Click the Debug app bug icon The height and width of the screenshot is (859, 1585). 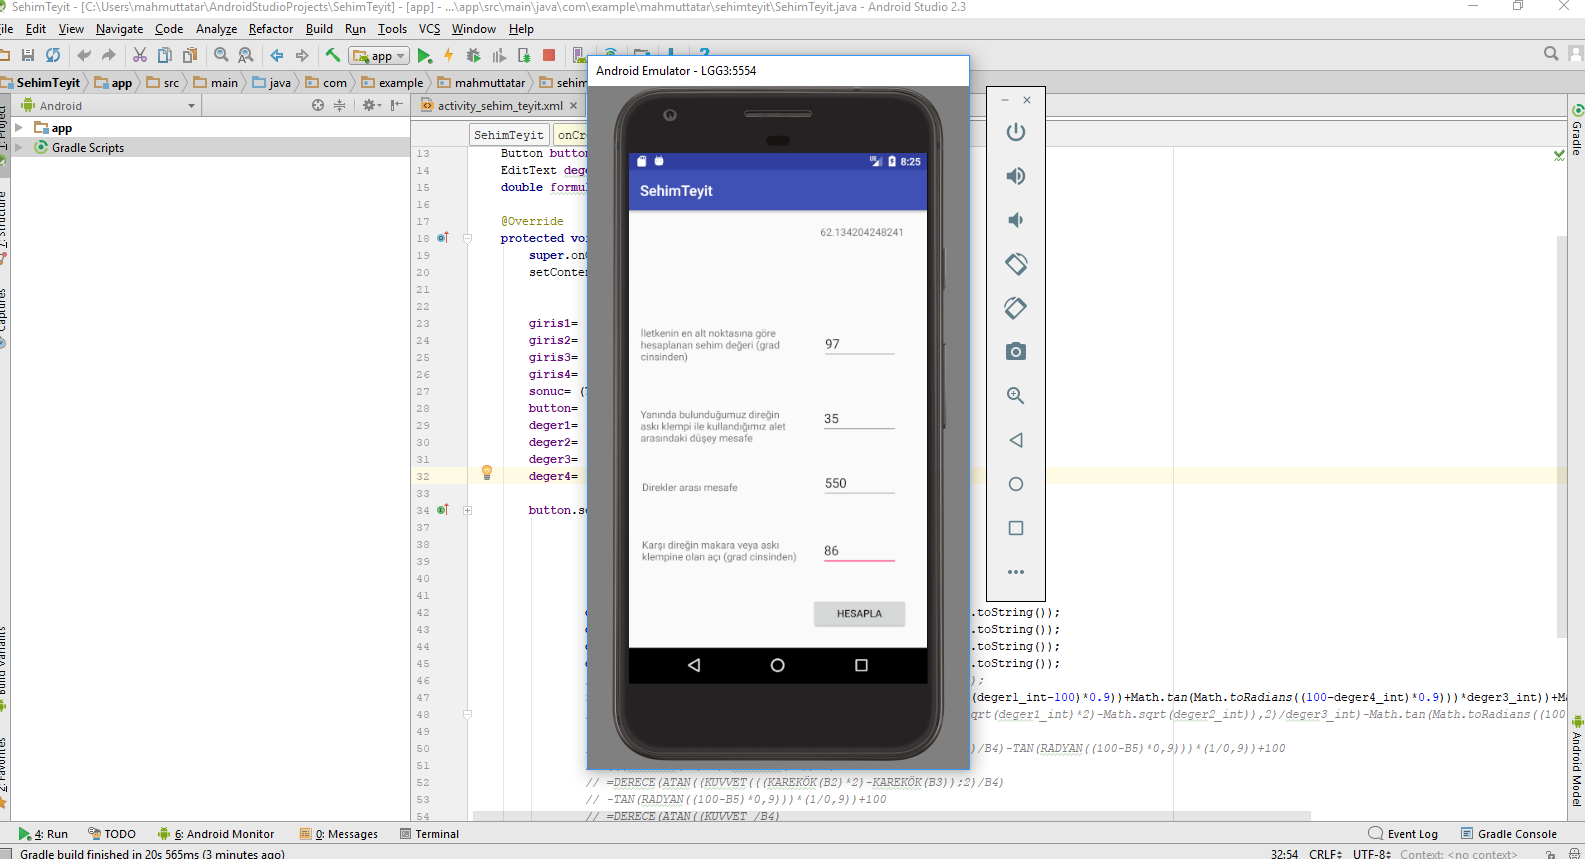(473, 56)
